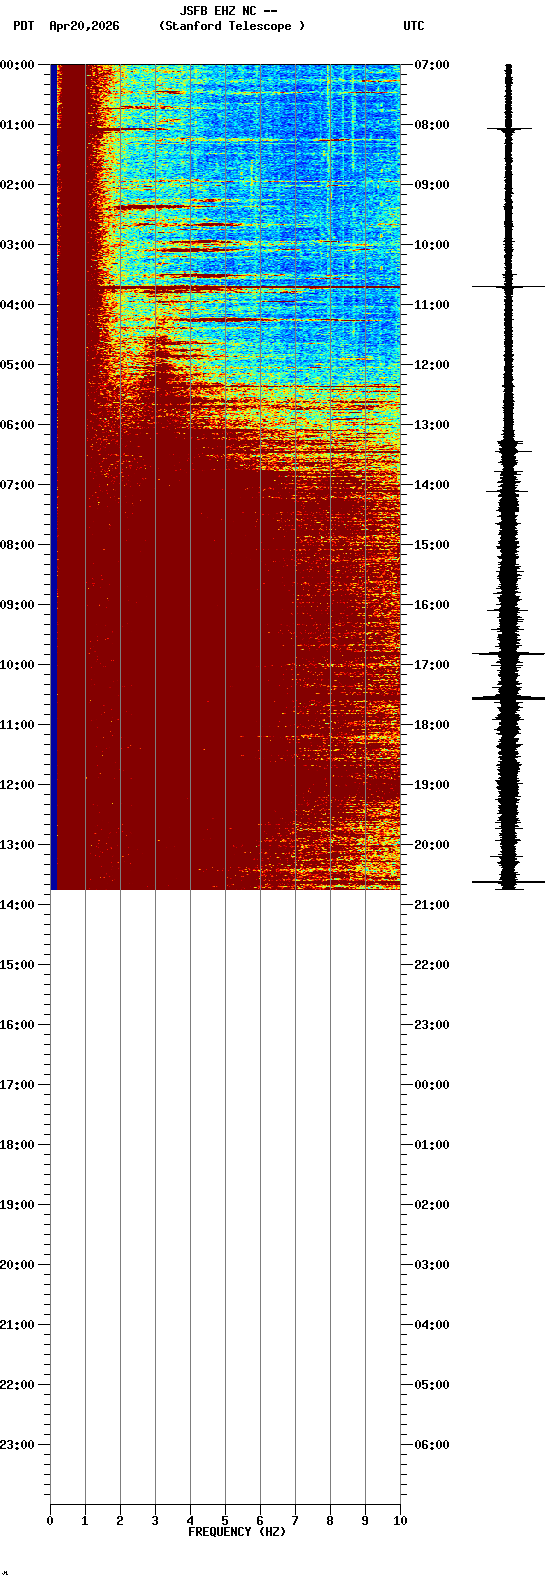552x1584 pixels.
Task: Click the 00:00 PDT time label
Action: 17,65
